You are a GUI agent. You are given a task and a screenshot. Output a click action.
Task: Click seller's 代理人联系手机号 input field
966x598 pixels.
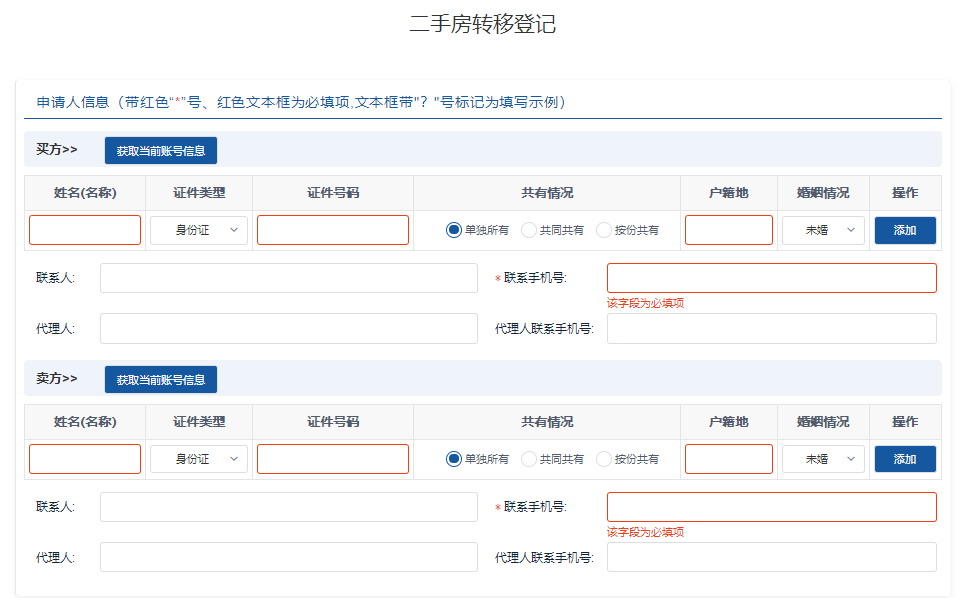point(771,557)
